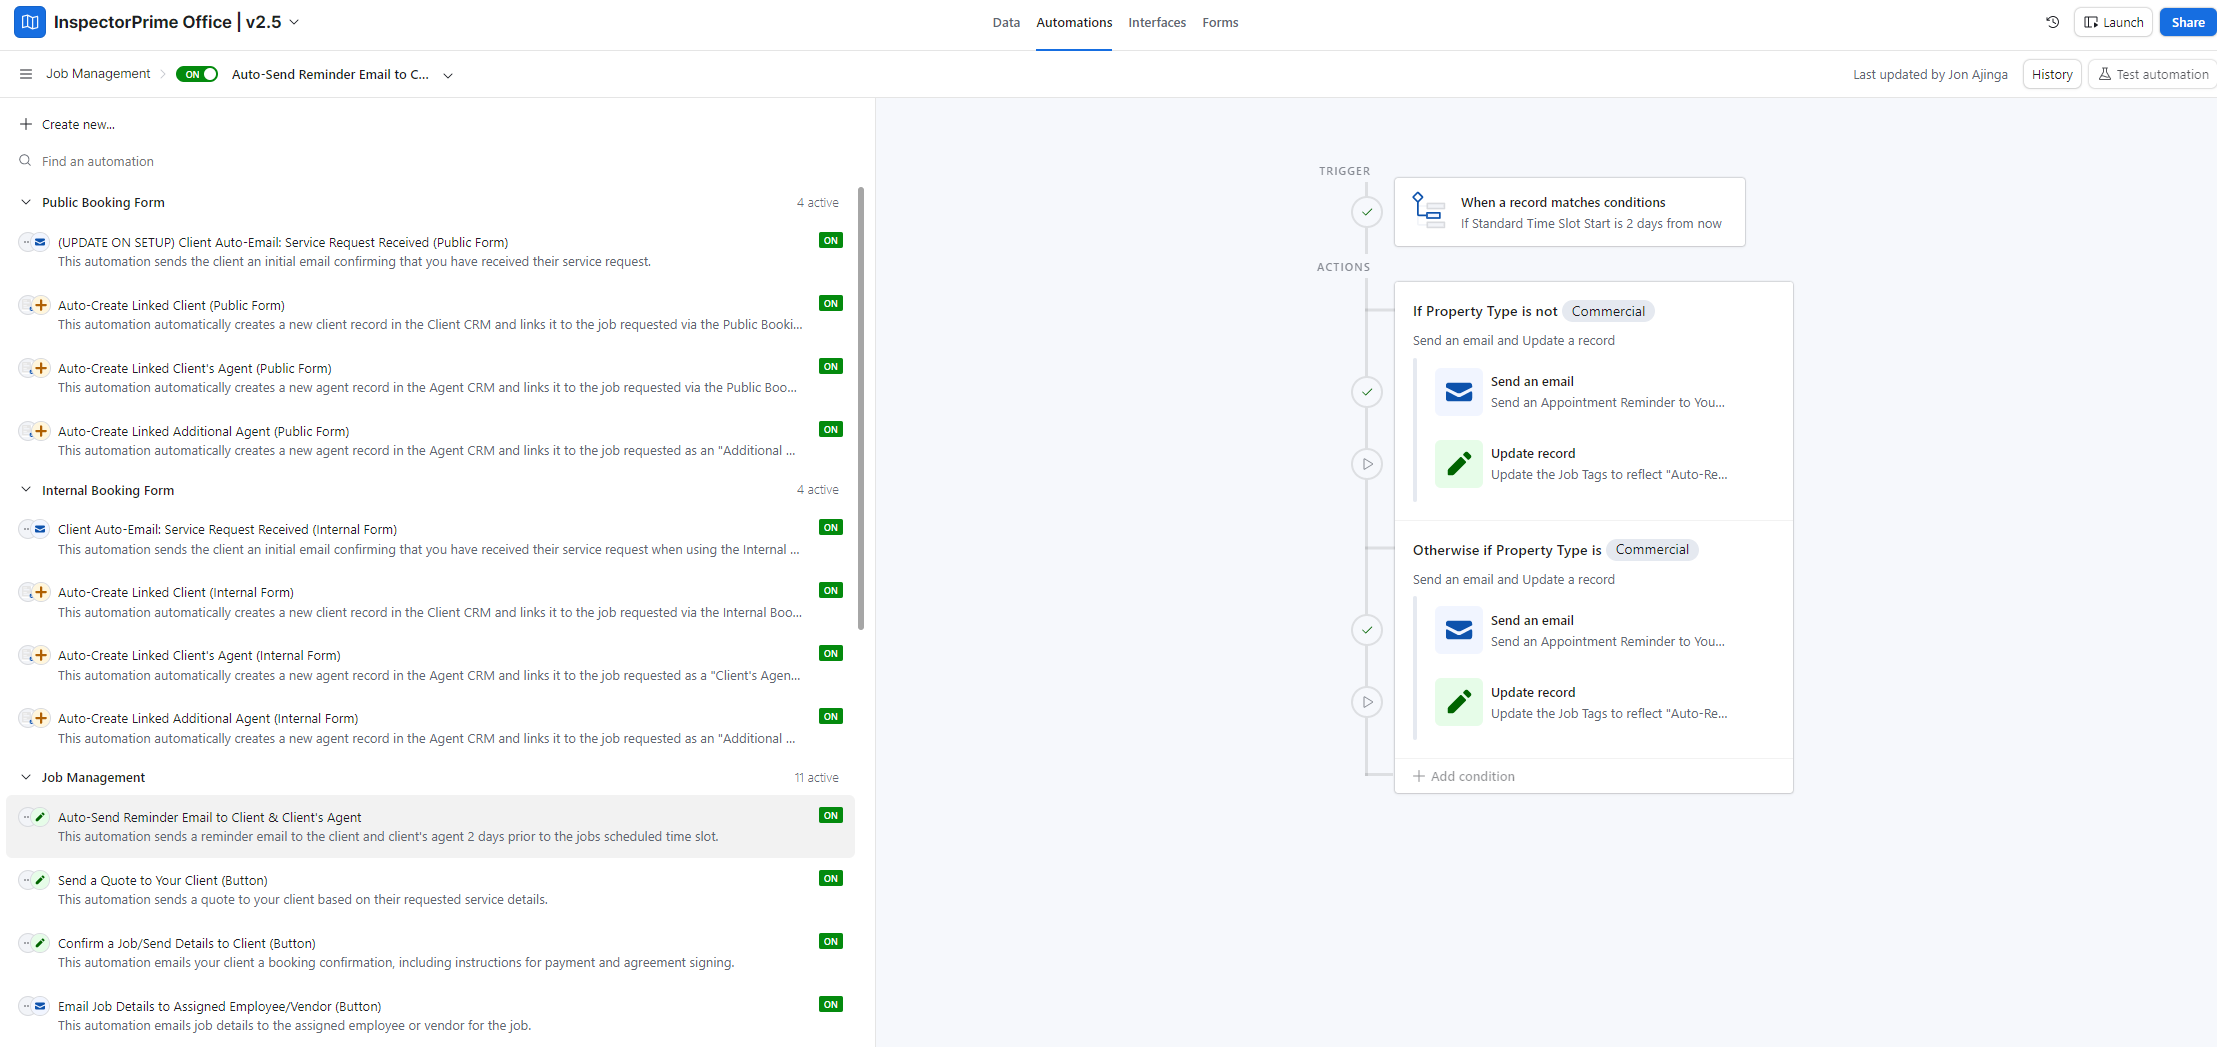2217x1047 pixels.
Task: Open the base history clock icon
Action: [2053, 22]
